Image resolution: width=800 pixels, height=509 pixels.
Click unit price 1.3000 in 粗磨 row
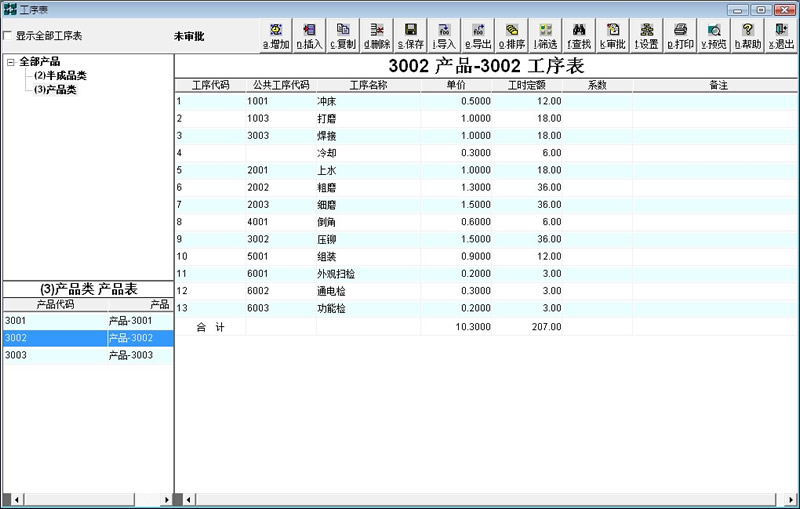point(456,188)
